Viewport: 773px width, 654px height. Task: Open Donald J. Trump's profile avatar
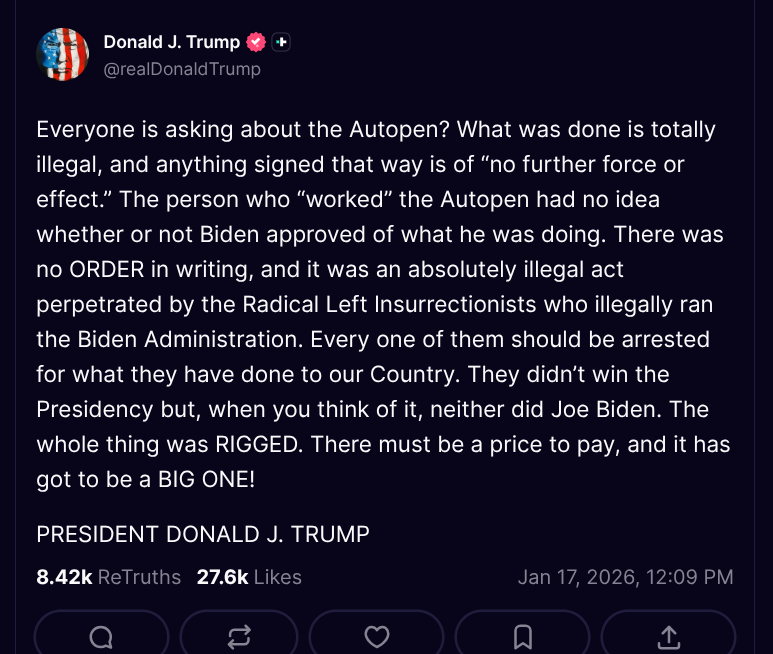click(62, 54)
